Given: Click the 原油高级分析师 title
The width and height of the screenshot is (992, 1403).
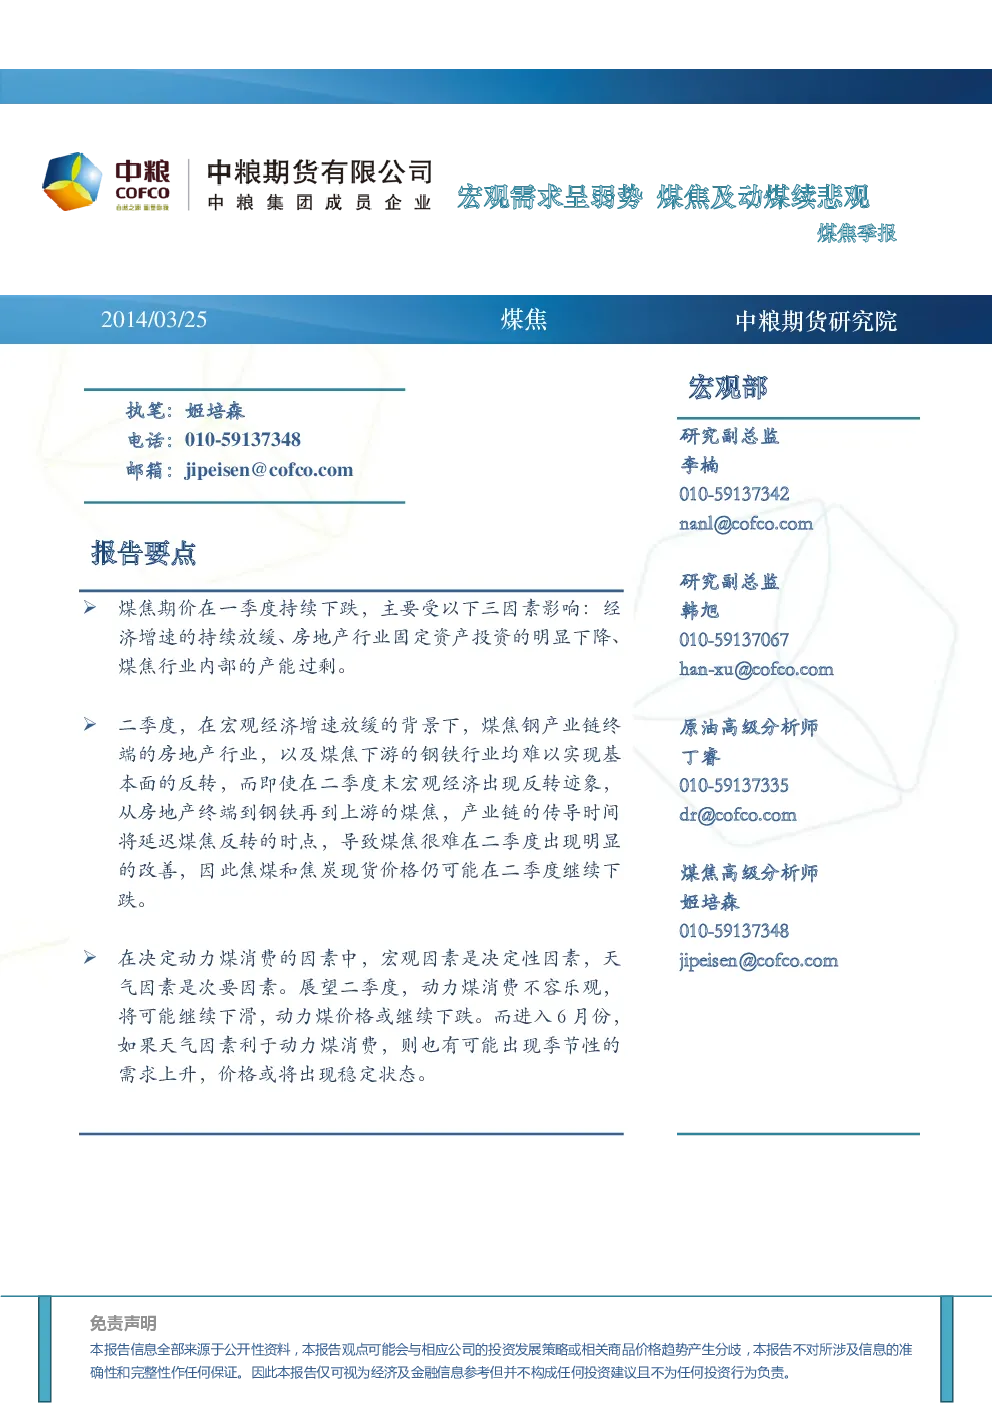Looking at the screenshot, I should coord(749,727).
